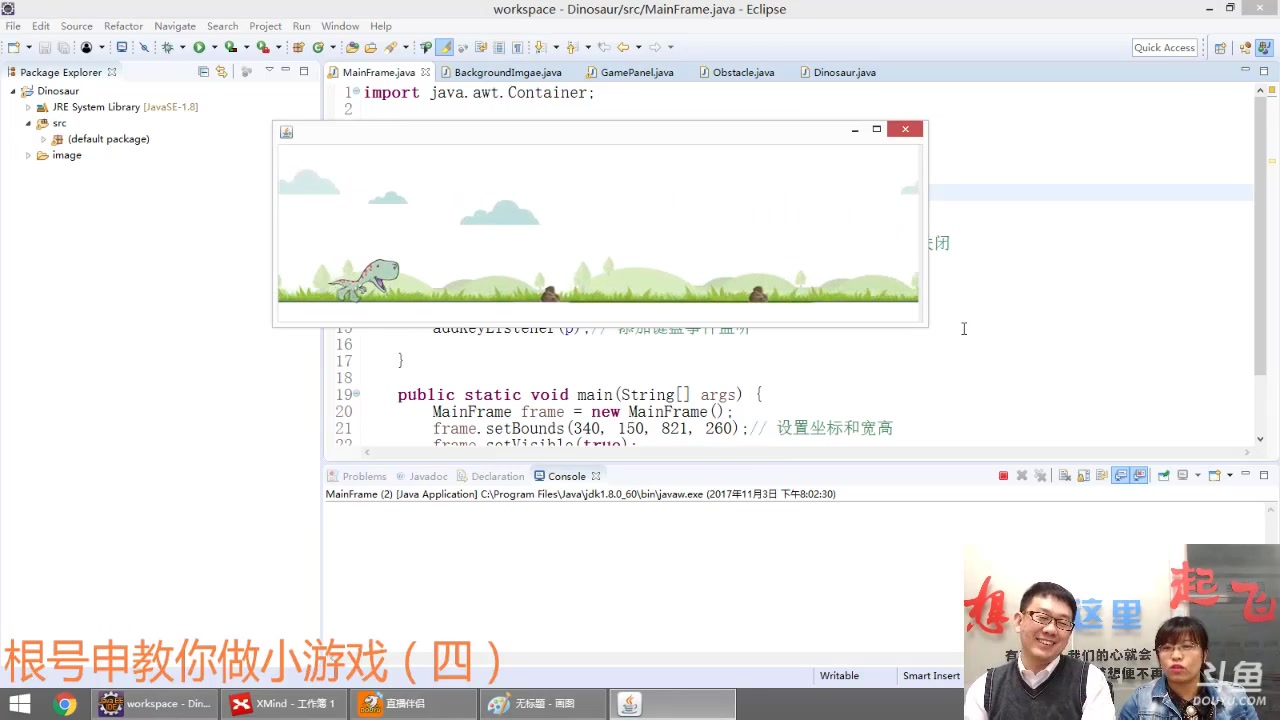Pin the Console view
The image size is (1280, 720).
click(x=1164, y=476)
